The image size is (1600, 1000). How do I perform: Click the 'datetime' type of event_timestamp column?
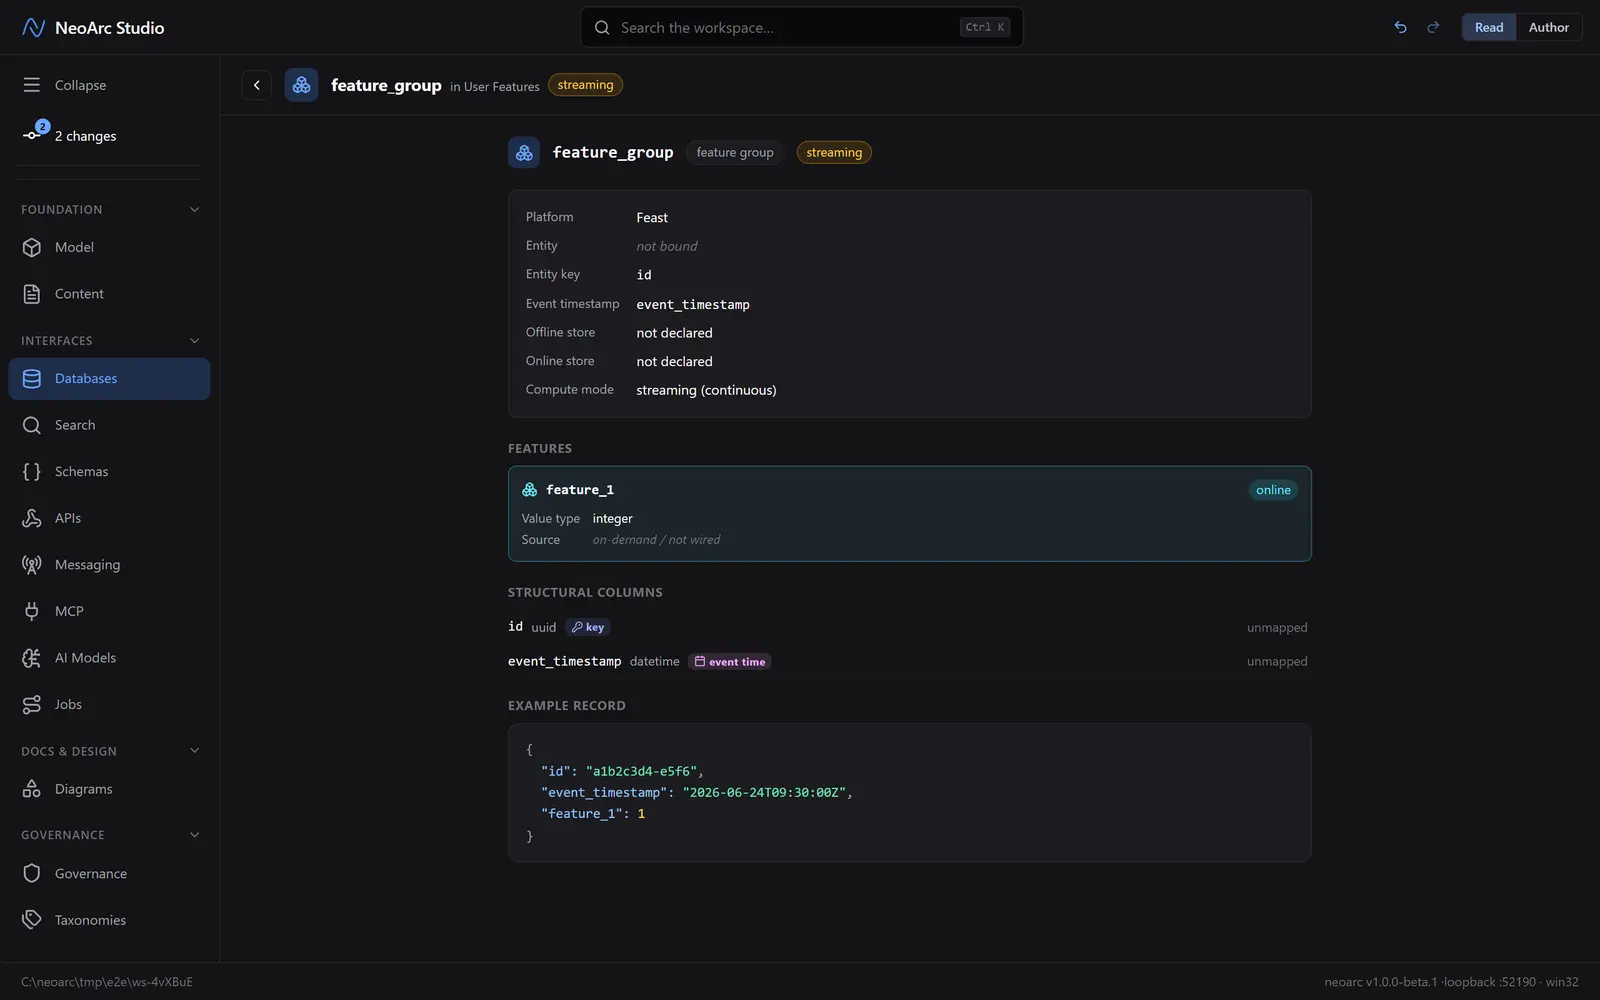coord(654,661)
